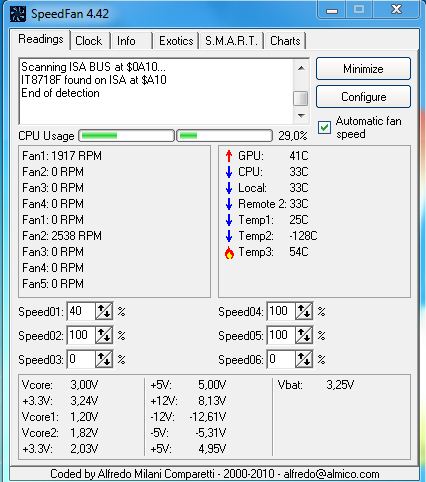Viewport: 426px width, 482px height.
Task: Click the Minimize button
Action: 363,69
